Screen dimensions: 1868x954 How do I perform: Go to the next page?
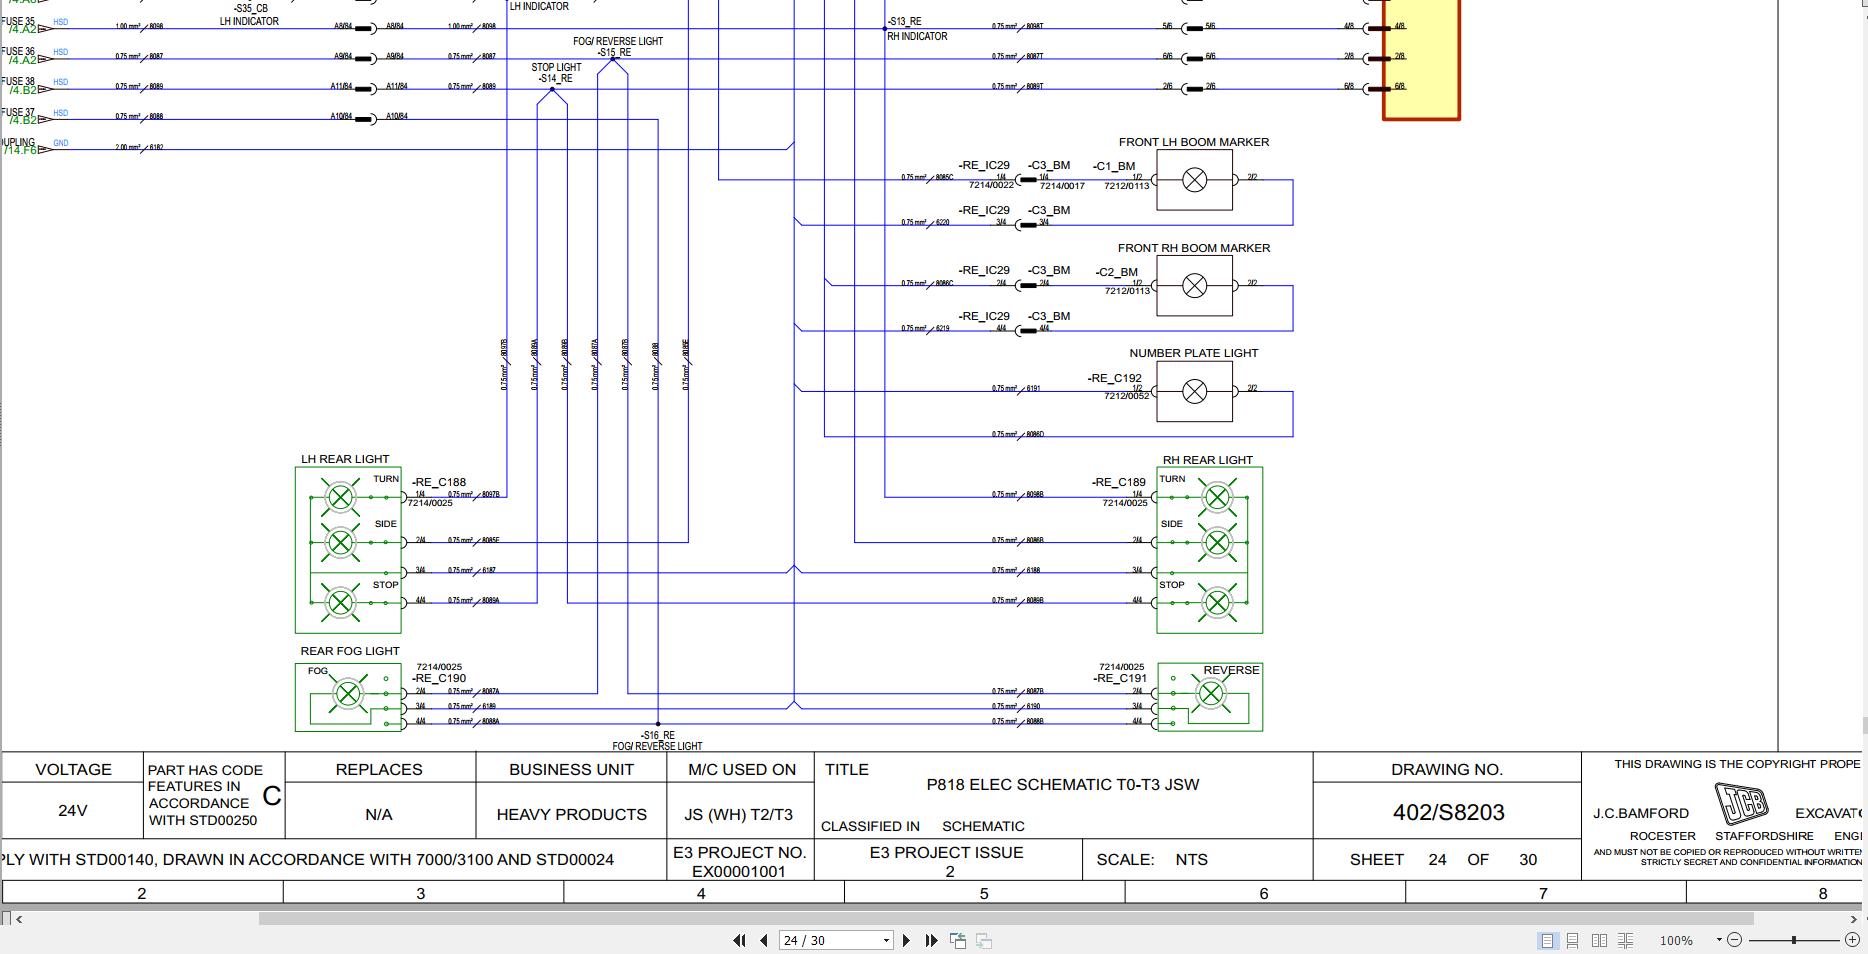click(907, 940)
